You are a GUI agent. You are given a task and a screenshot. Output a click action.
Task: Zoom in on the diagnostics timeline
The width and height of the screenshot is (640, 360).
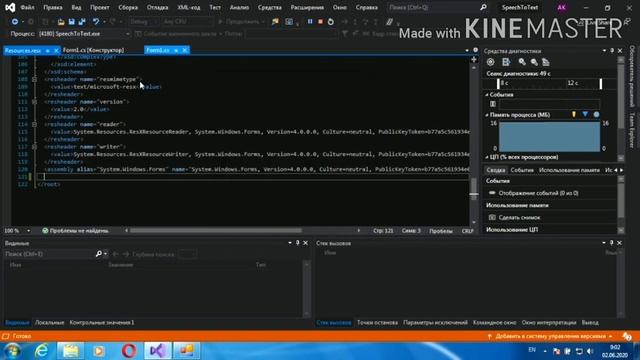point(522,62)
